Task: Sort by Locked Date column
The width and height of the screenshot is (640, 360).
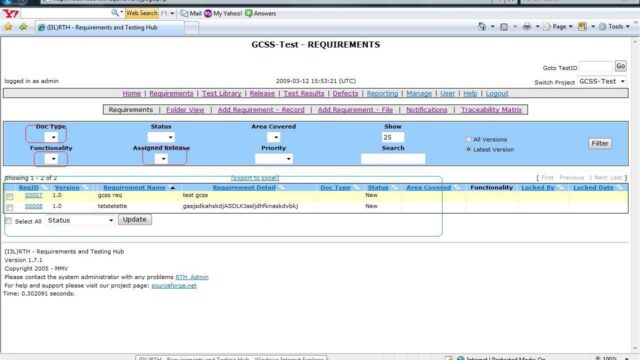Action: click(593, 188)
